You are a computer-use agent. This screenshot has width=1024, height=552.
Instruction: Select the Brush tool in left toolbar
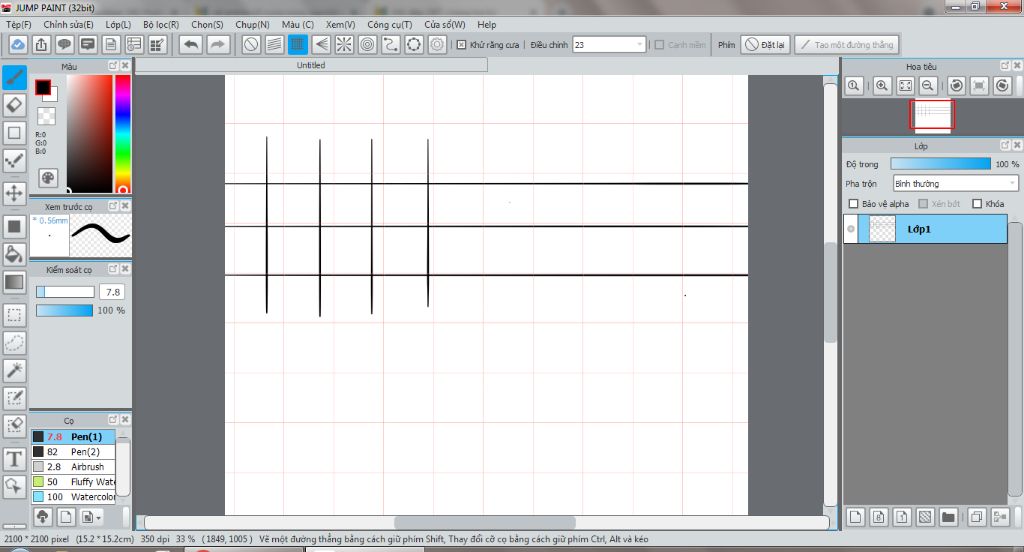coord(14,77)
